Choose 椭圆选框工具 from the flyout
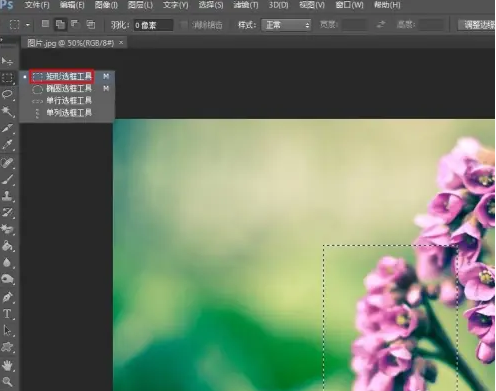Viewport: 496px width, 391px height. pyautogui.click(x=68, y=88)
